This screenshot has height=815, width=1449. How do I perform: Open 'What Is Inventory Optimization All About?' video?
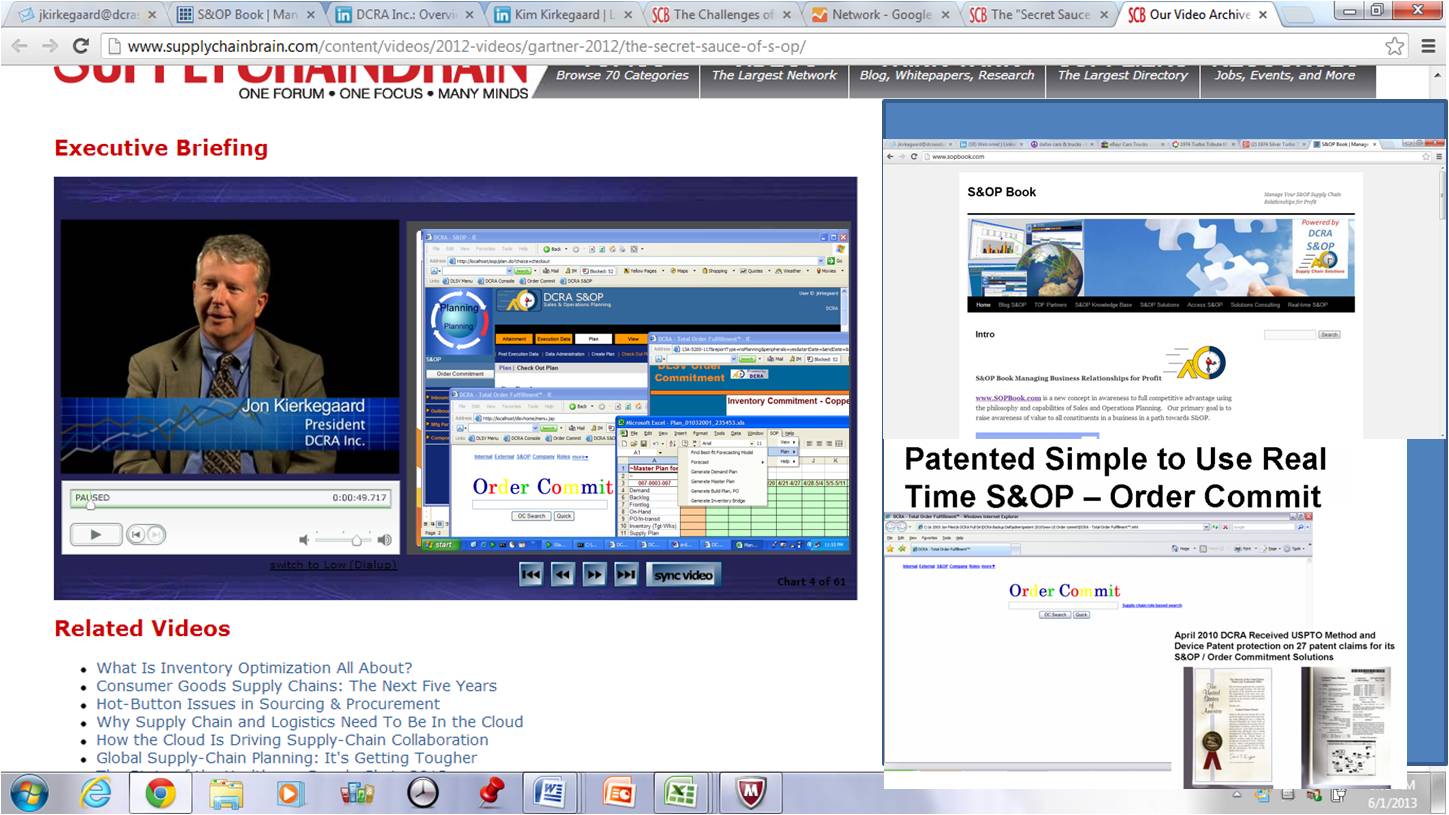(254, 668)
